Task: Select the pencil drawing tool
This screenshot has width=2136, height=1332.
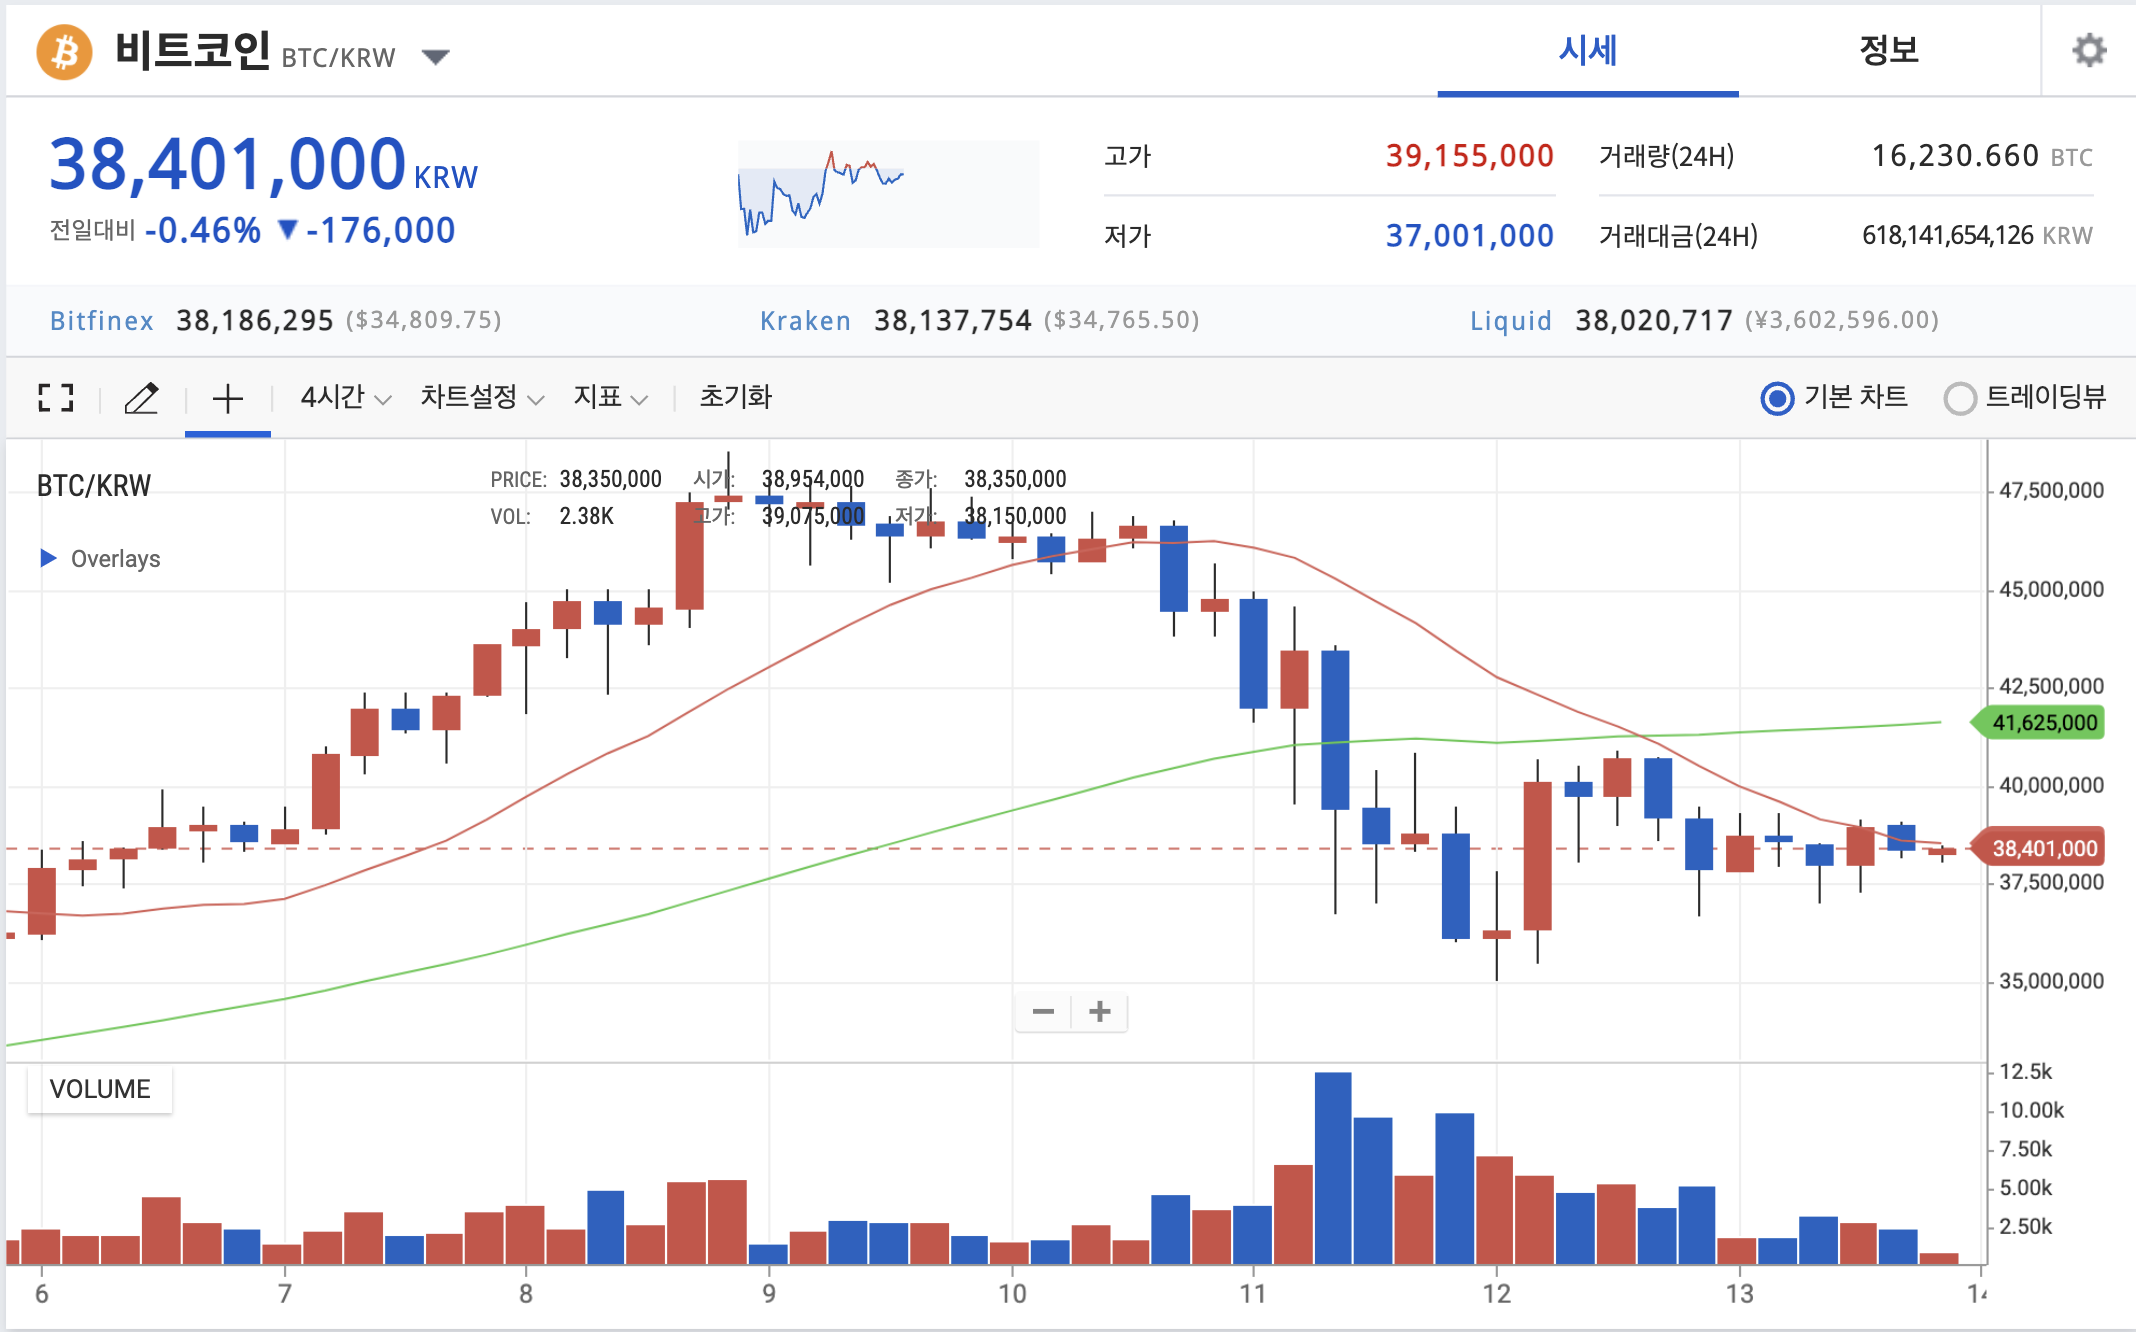Action: 141,398
